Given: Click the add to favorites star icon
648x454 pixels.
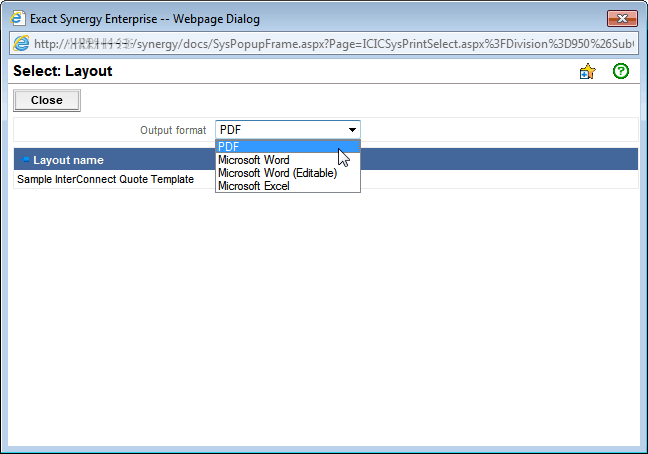Looking at the screenshot, I should [587, 72].
